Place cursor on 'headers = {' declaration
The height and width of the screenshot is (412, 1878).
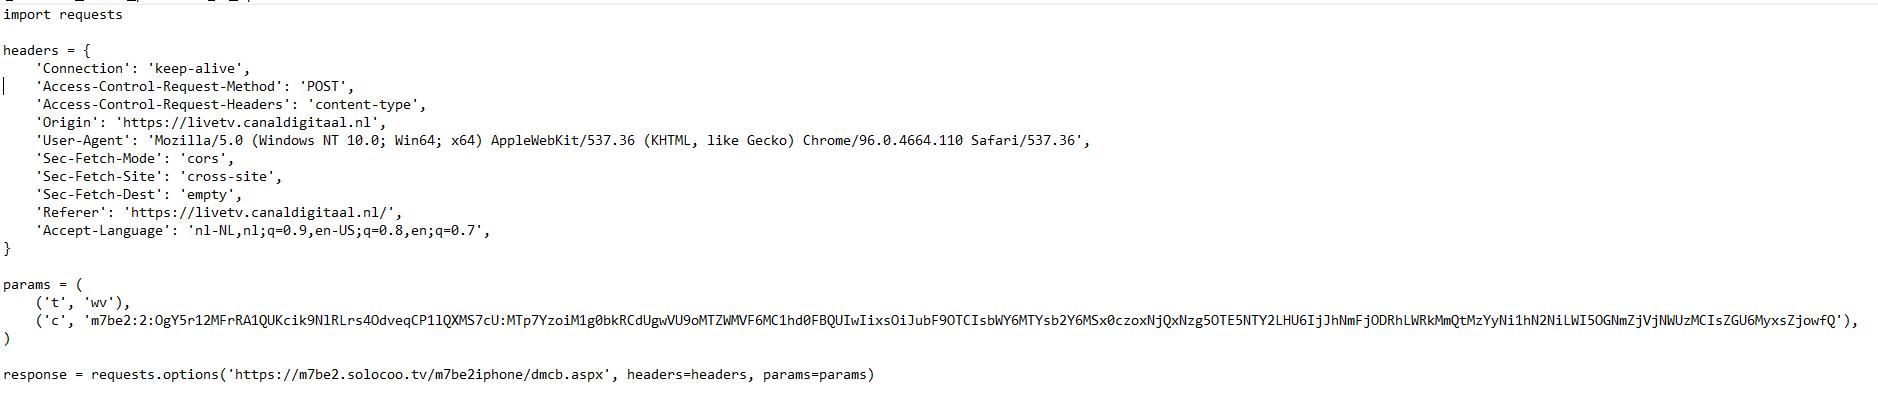click(46, 51)
